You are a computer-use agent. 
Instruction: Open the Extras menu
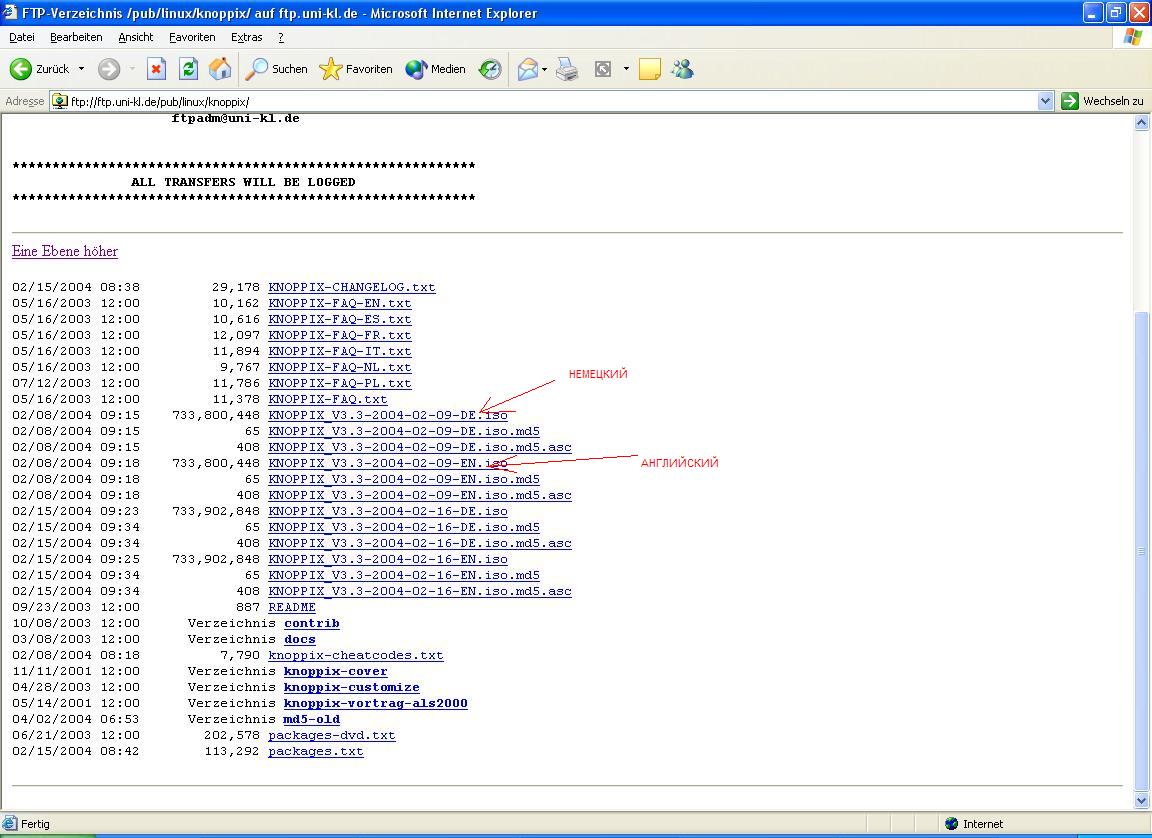pyautogui.click(x=246, y=37)
